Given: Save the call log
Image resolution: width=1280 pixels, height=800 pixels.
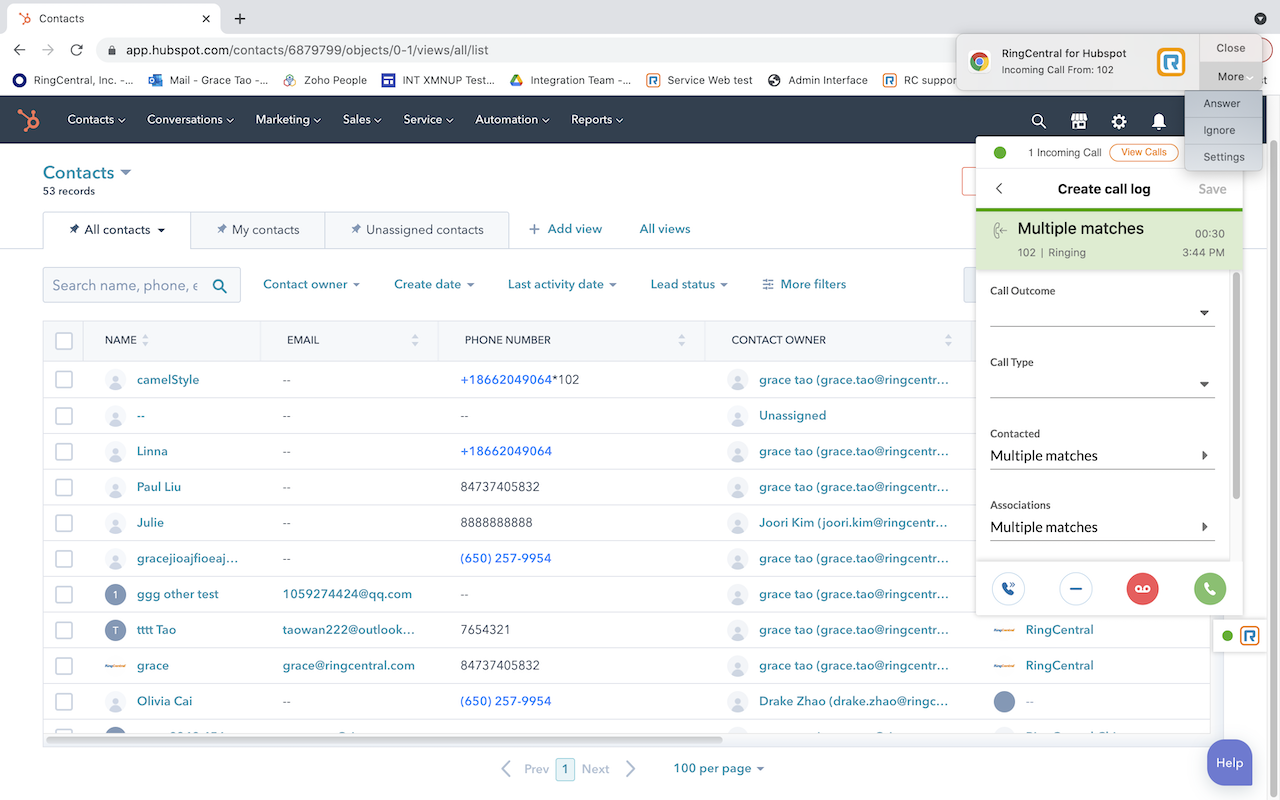Looking at the screenshot, I should point(1212,189).
